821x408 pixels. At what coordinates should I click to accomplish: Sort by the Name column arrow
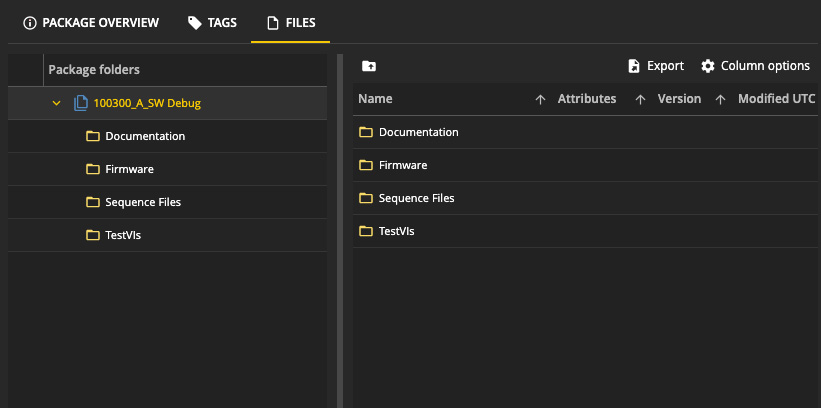click(540, 99)
